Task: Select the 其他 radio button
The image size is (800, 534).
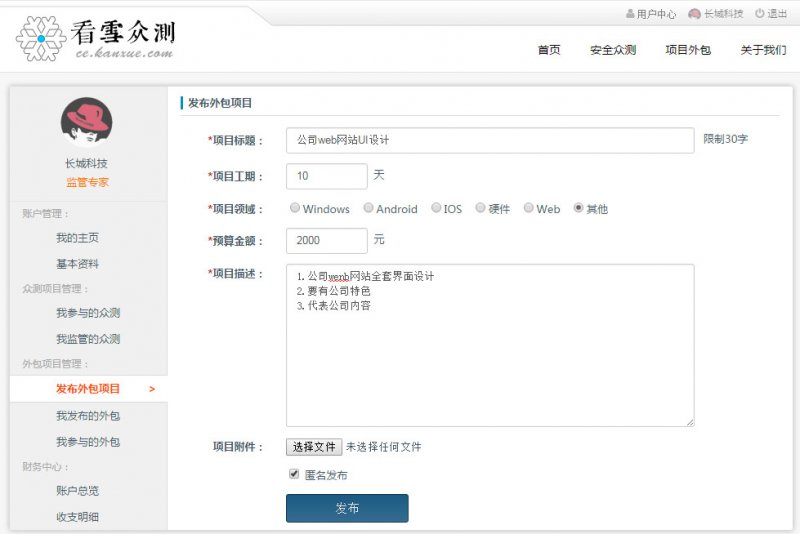Action: tap(578, 208)
